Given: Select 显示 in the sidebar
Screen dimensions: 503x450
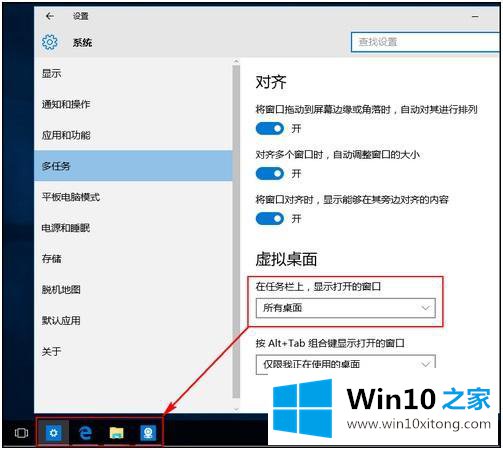Looking at the screenshot, I should [133, 73].
